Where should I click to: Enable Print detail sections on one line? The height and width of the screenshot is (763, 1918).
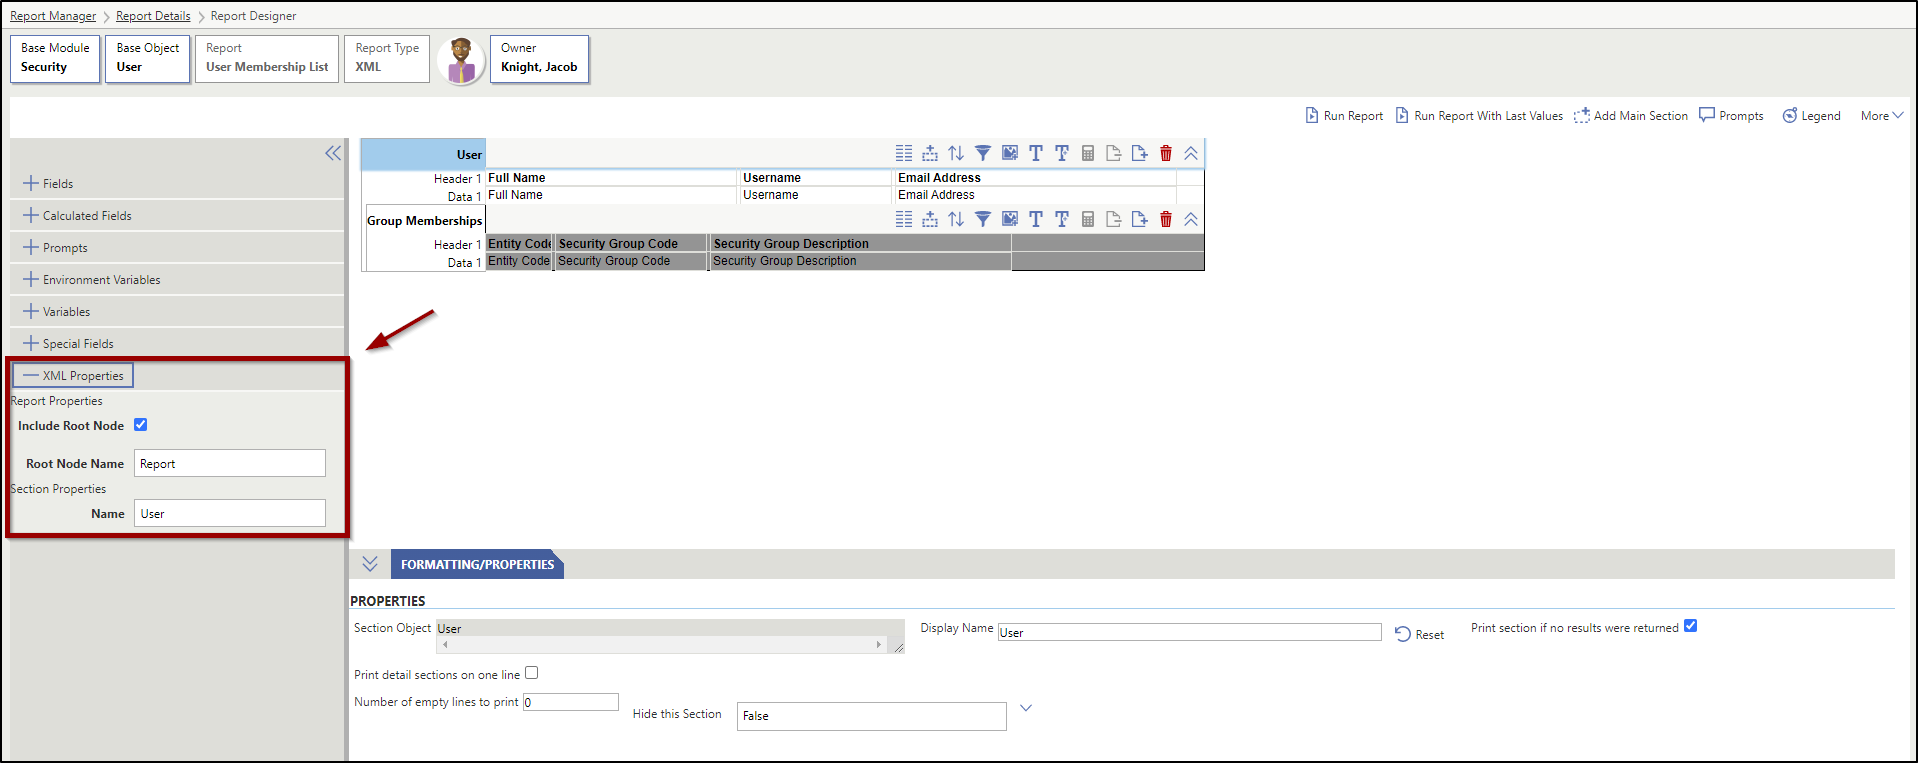tap(532, 673)
